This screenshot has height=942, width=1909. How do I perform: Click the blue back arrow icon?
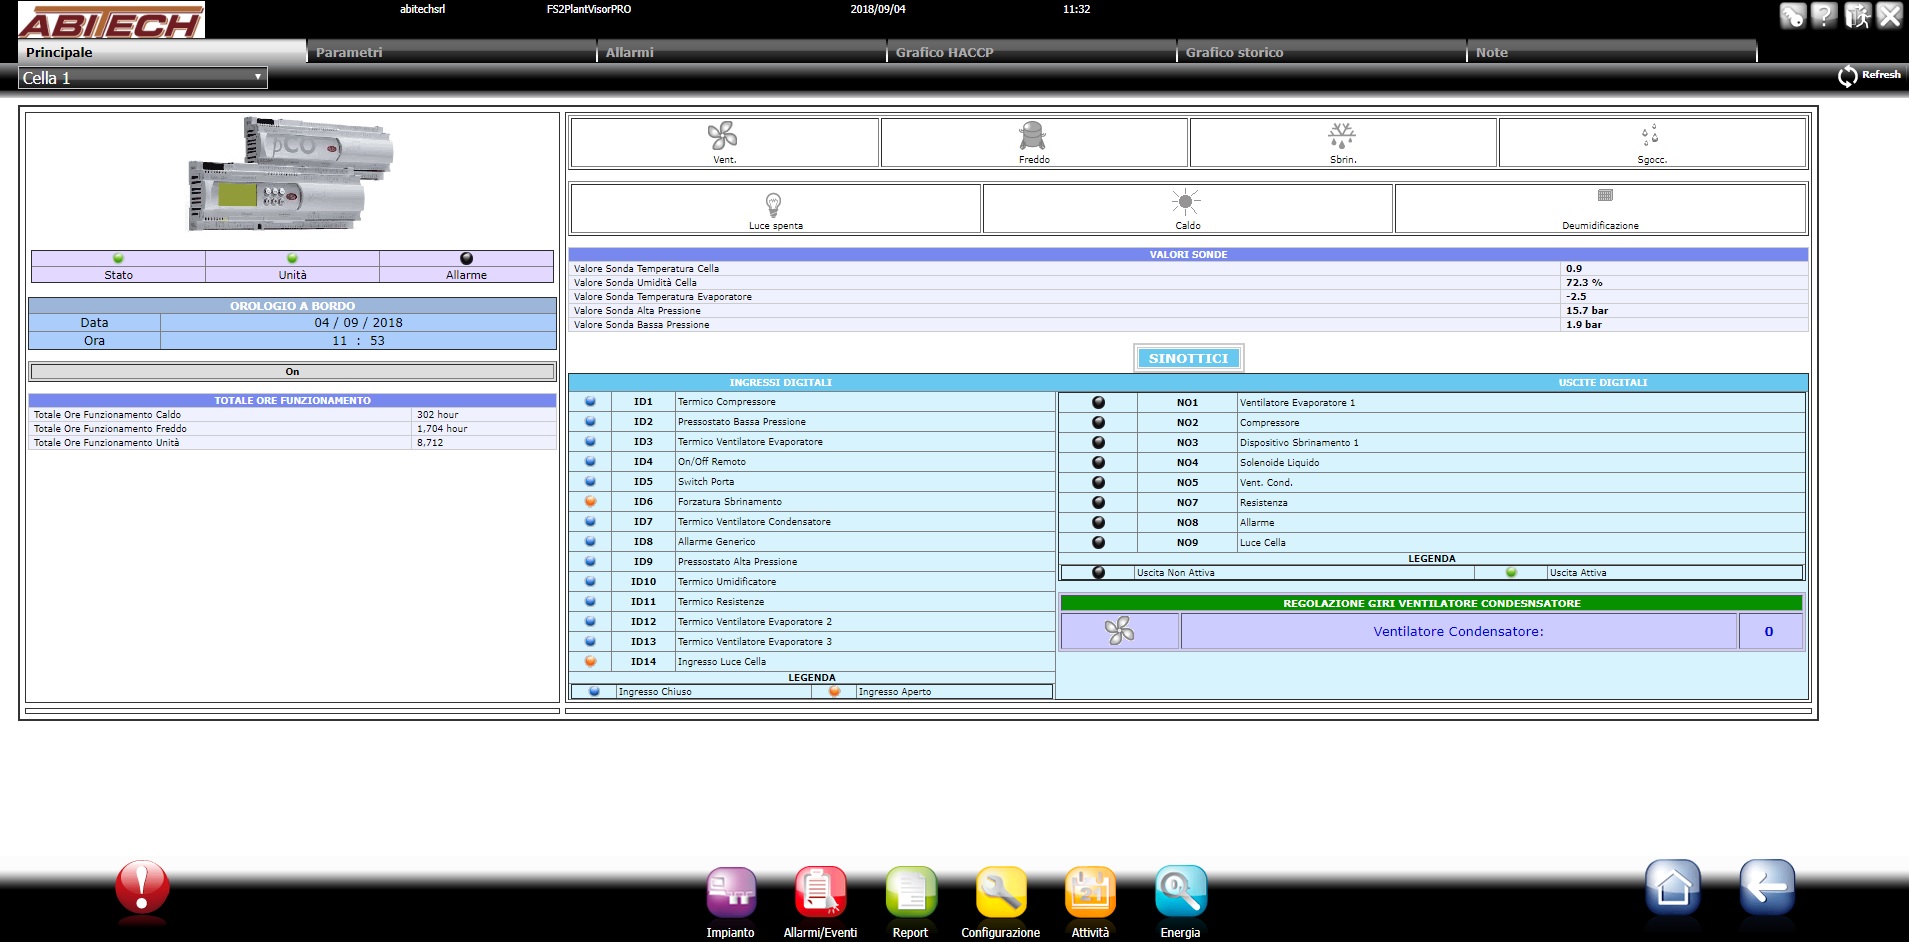point(1766,887)
